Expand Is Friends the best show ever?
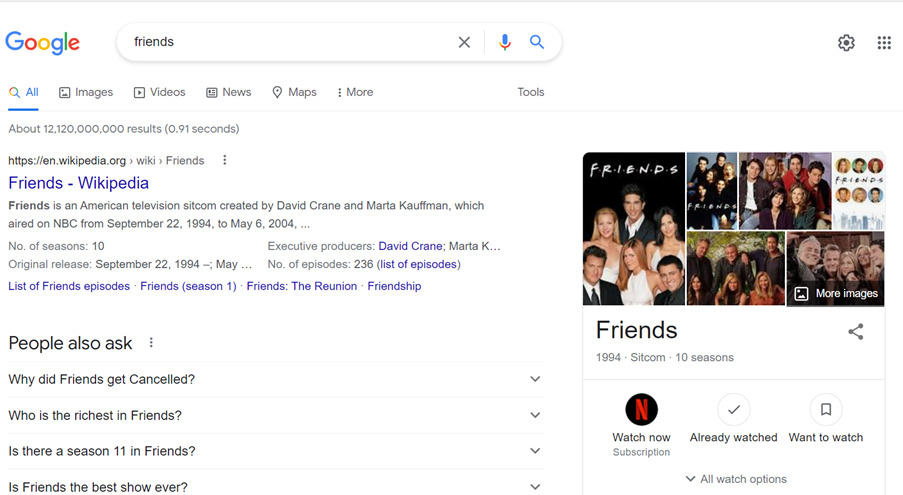Screen dimensions: 903x495 click(x=276, y=487)
